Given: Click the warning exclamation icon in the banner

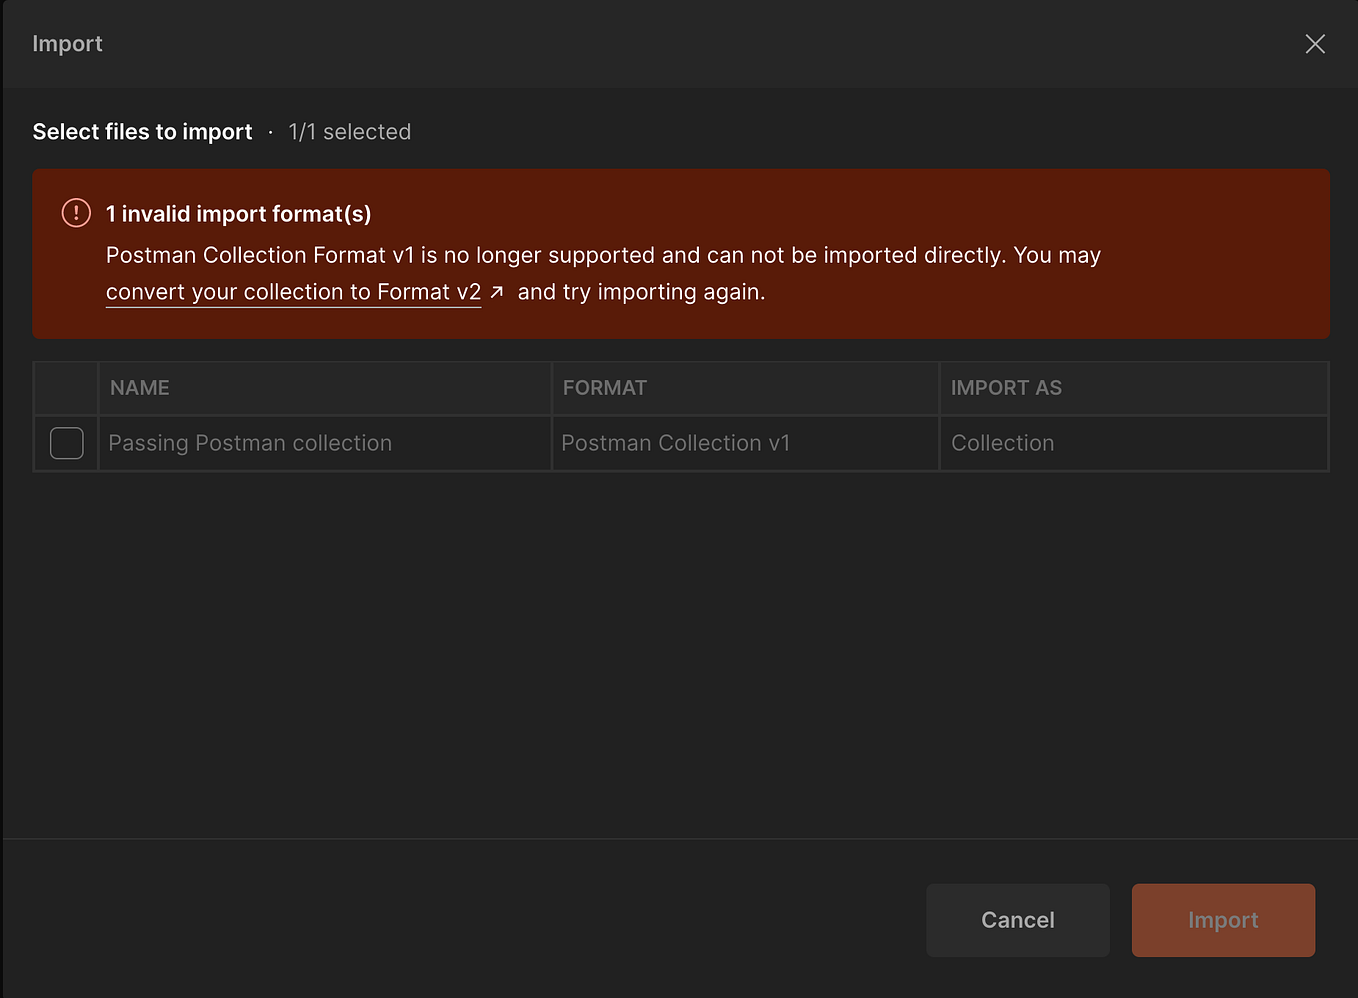Looking at the screenshot, I should [76, 213].
